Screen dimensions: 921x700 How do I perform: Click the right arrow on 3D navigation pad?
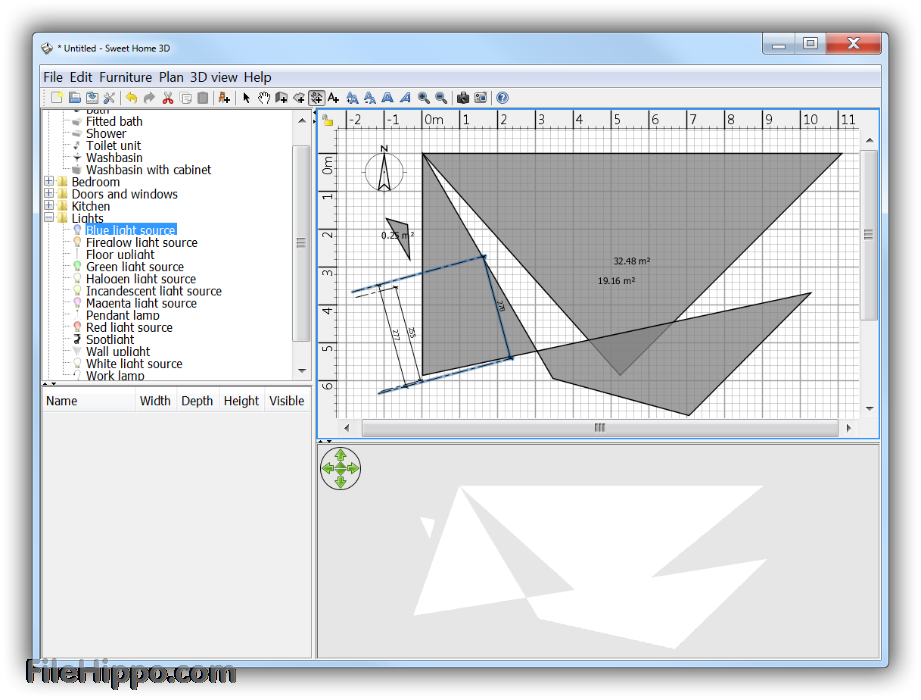pos(354,468)
